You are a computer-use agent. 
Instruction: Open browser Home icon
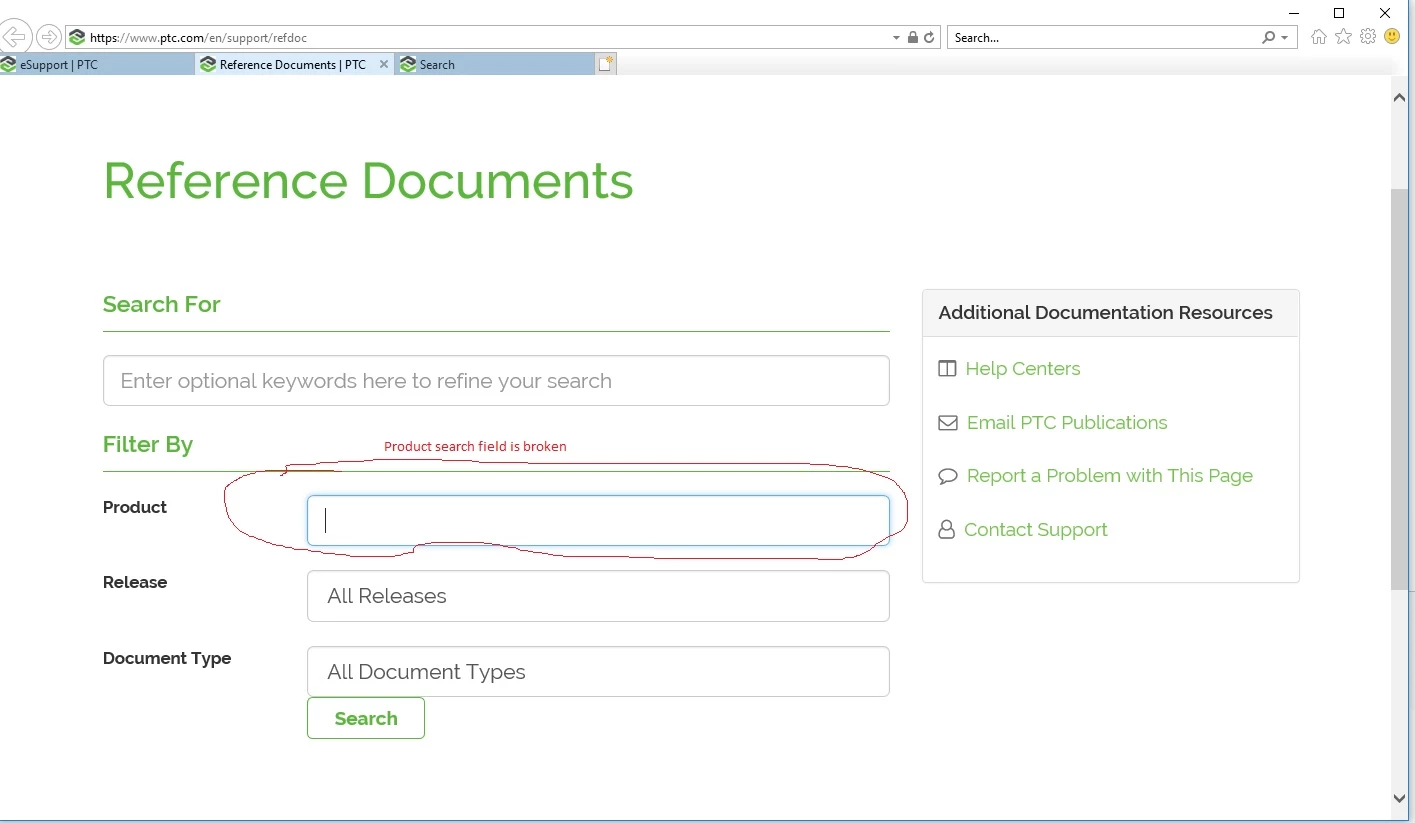(x=1319, y=37)
